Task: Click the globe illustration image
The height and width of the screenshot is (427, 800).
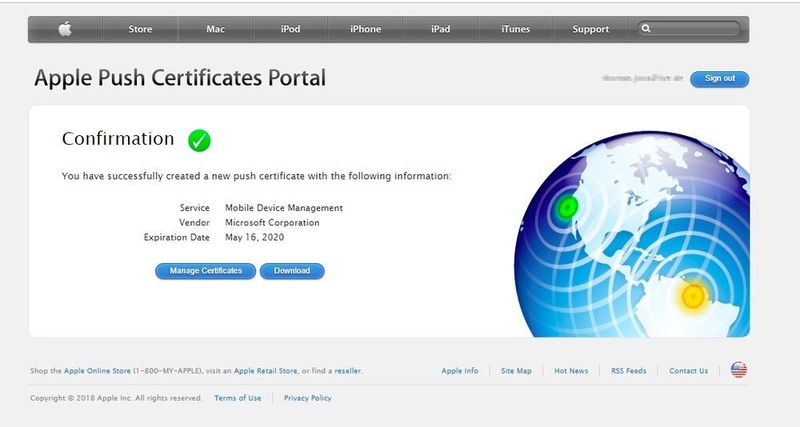Action: pyautogui.click(x=632, y=235)
